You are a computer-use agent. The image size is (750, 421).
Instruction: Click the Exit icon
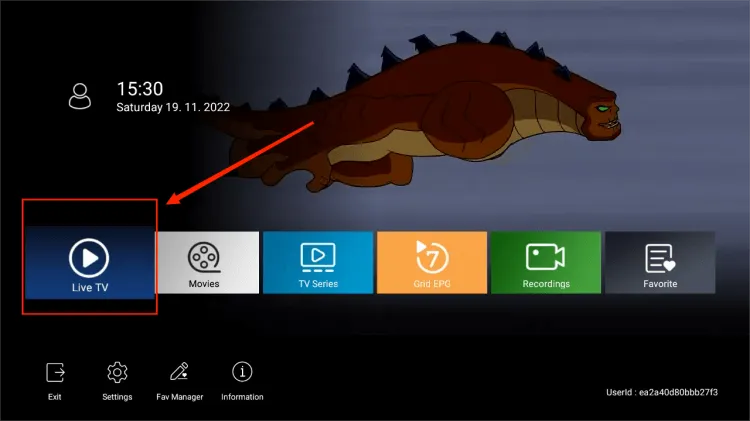pos(55,372)
